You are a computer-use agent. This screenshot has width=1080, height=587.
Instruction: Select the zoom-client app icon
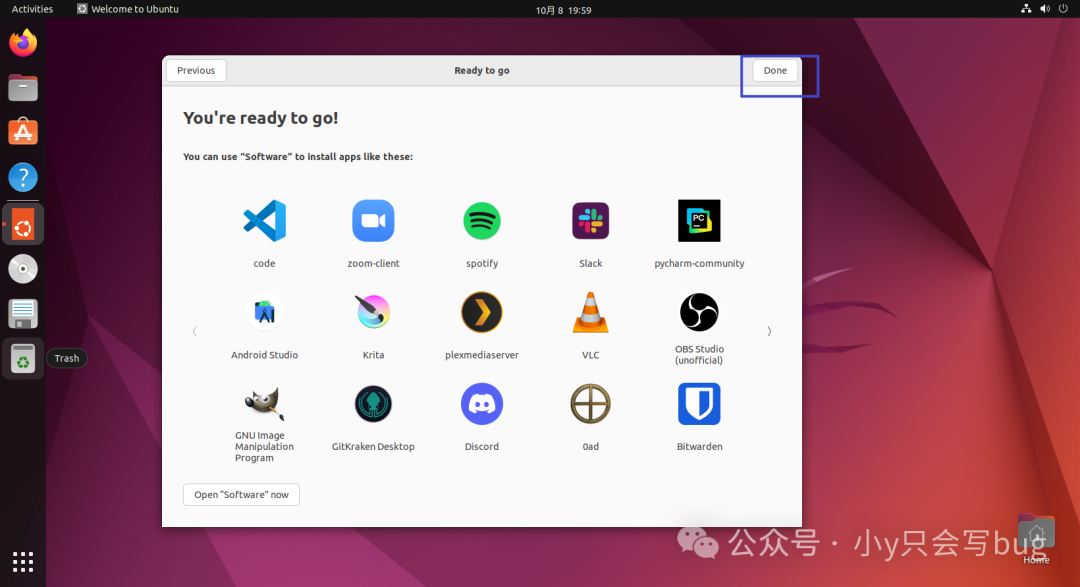(x=373, y=220)
